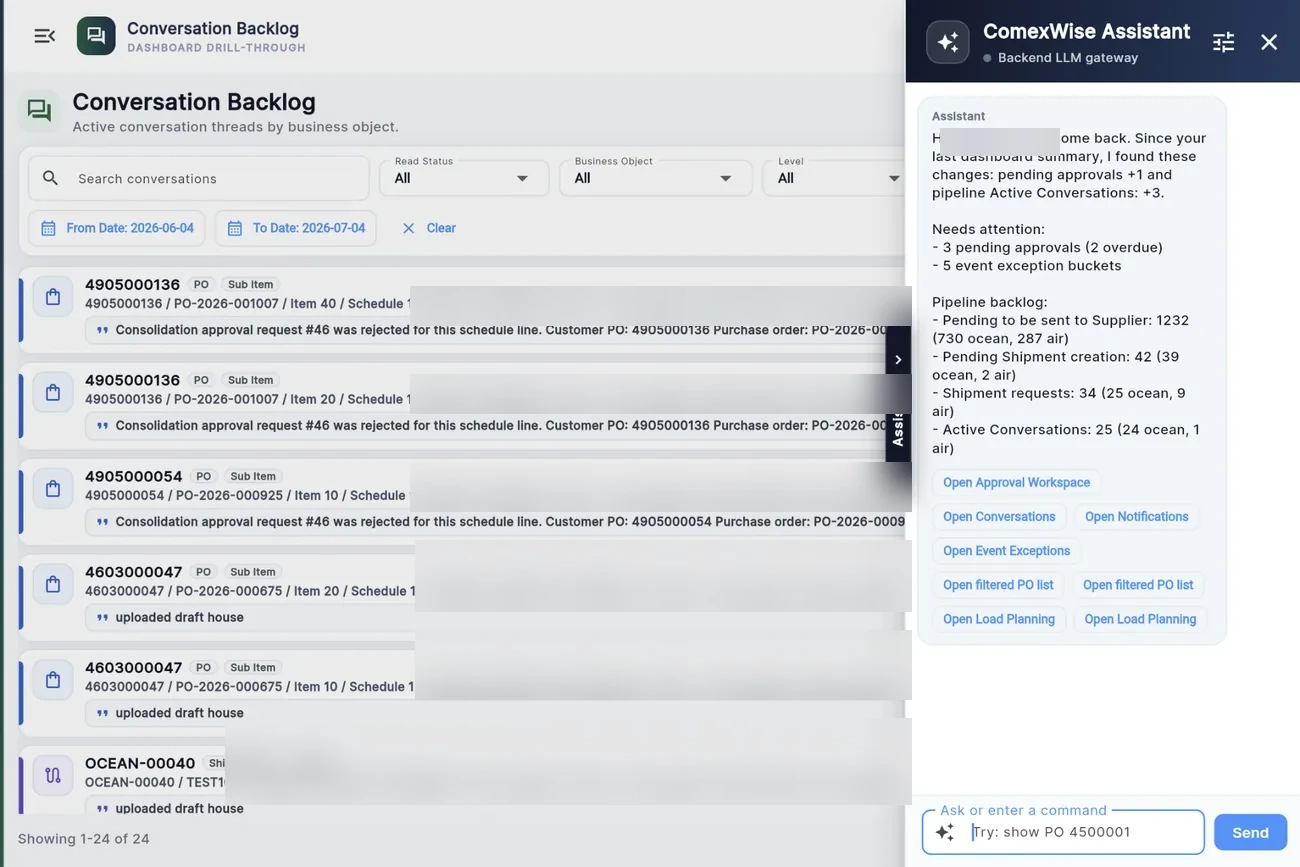Click 'Showing 1-24 of 24' footer text

tap(83, 838)
